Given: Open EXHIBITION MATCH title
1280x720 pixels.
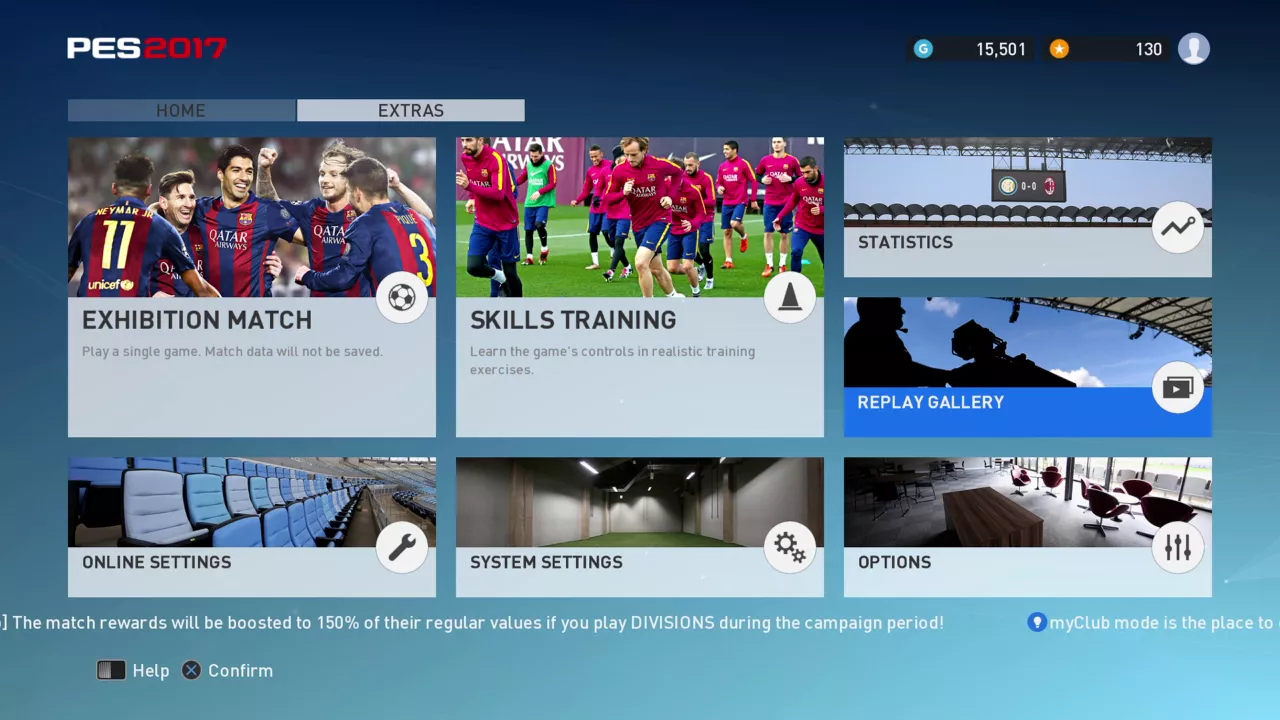Looking at the screenshot, I should click(x=197, y=320).
